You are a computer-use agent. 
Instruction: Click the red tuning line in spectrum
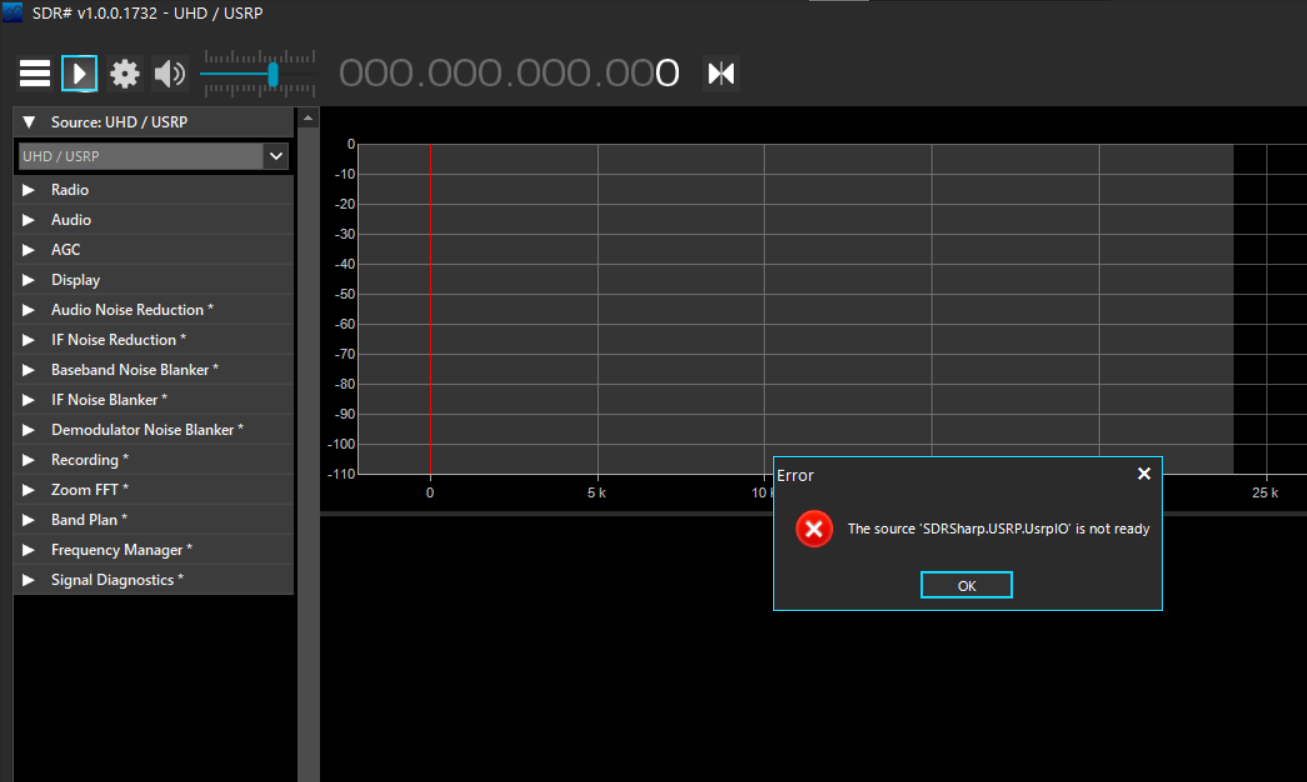tap(430, 309)
